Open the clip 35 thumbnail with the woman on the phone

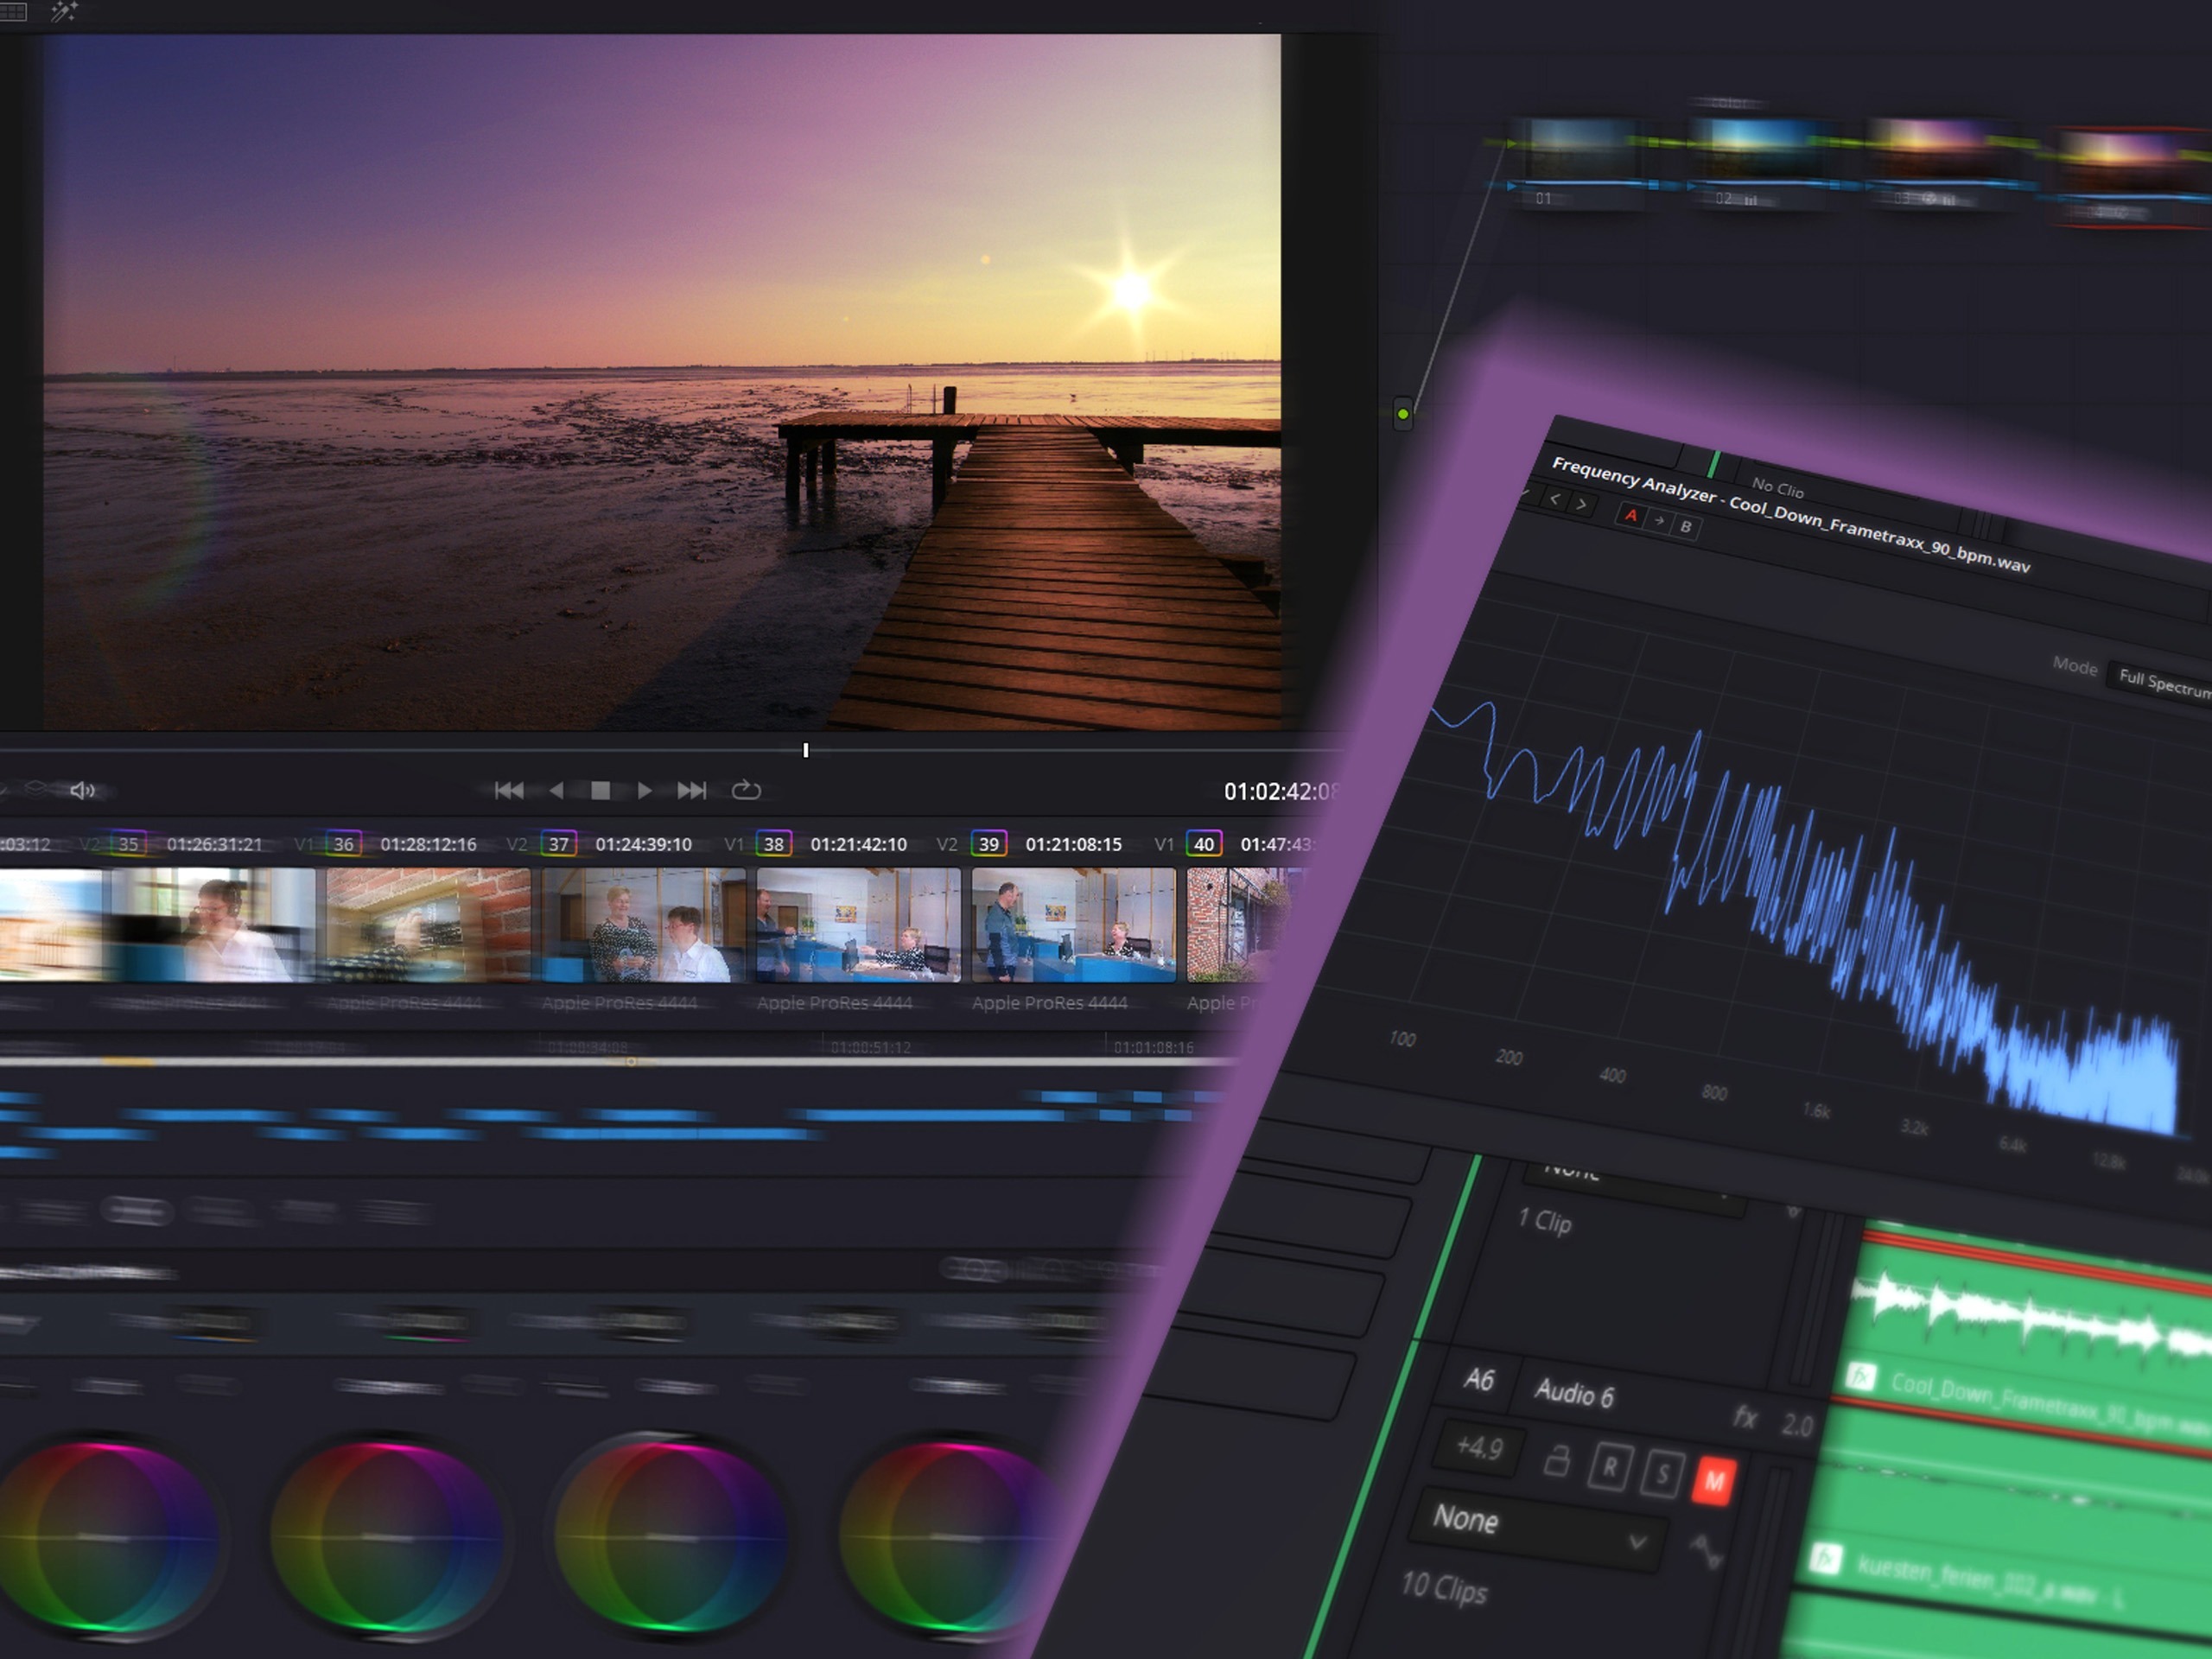click(x=213, y=925)
